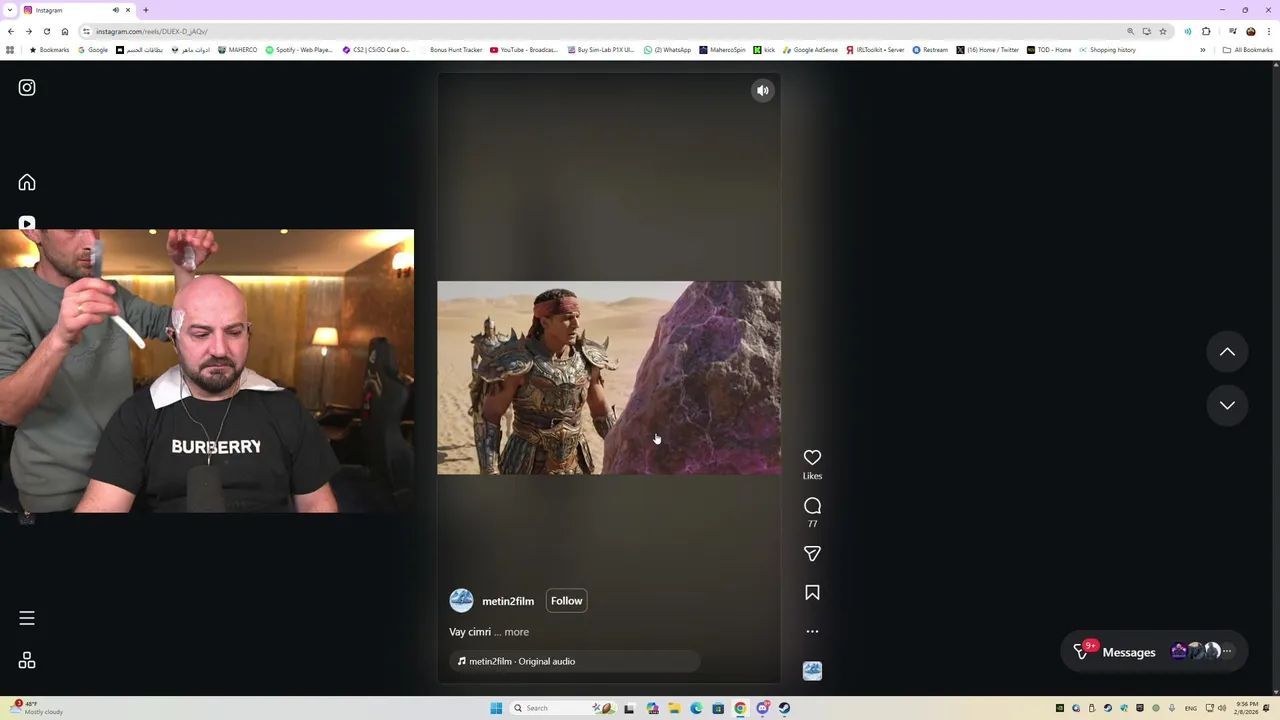Open Steam from the taskbar

tap(784, 708)
